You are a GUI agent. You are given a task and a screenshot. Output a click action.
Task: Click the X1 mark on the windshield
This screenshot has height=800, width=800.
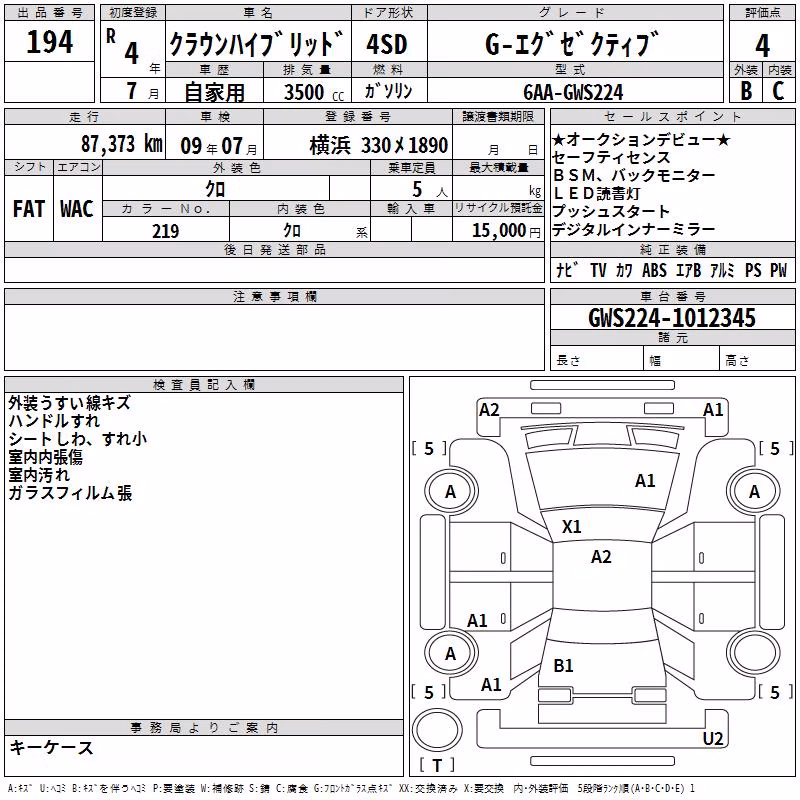(571, 527)
